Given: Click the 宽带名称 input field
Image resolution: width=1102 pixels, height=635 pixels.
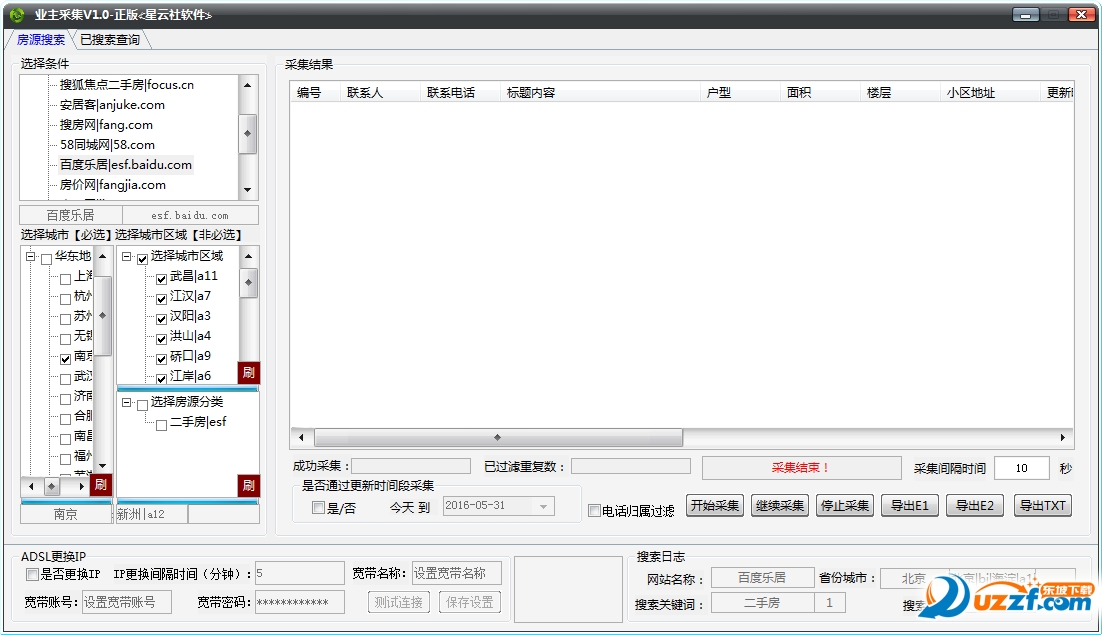Looking at the screenshot, I should [457, 573].
